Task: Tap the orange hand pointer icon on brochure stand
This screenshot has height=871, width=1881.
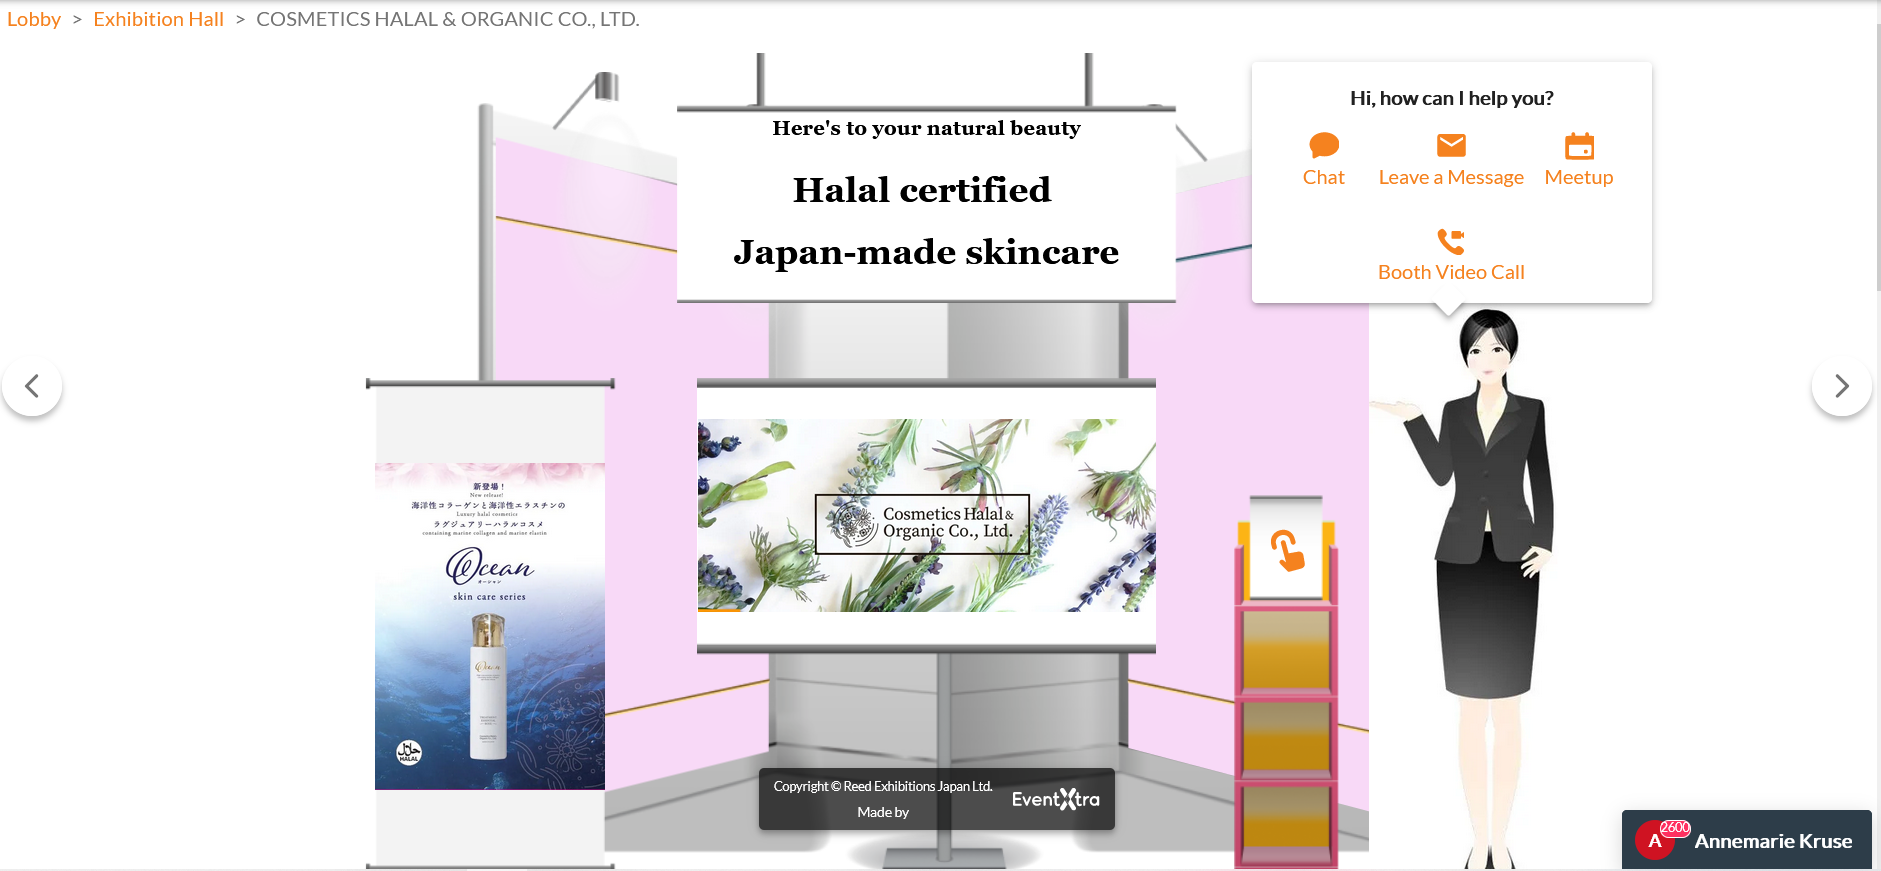Action: [x=1286, y=550]
